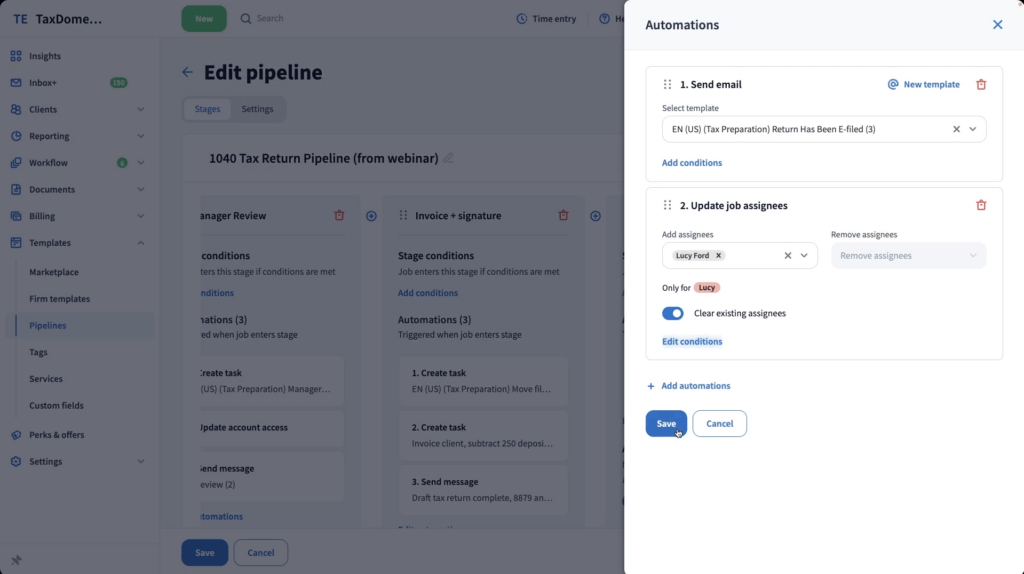Open the Select template dropdown
Image resolution: width=1024 pixels, height=574 pixels.
(972, 129)
